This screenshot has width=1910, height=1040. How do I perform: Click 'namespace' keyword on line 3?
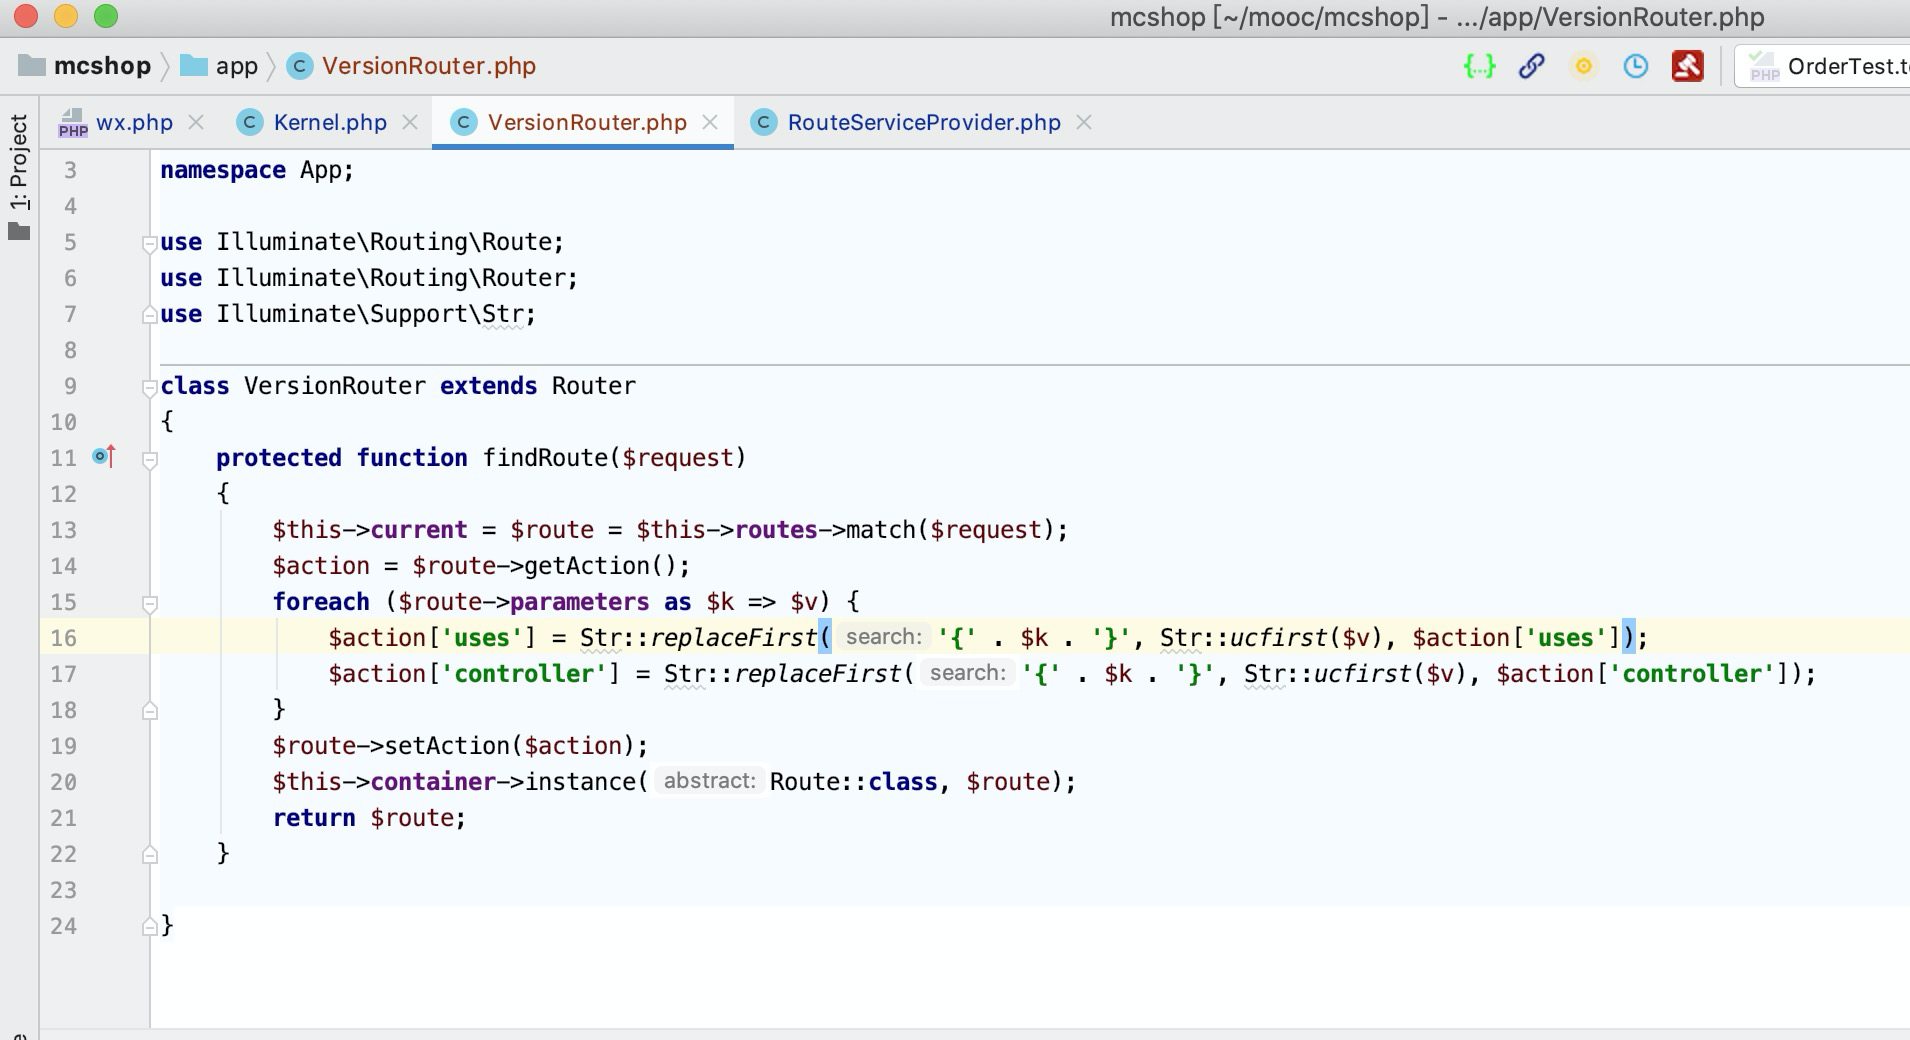click(x=223, y=171)
